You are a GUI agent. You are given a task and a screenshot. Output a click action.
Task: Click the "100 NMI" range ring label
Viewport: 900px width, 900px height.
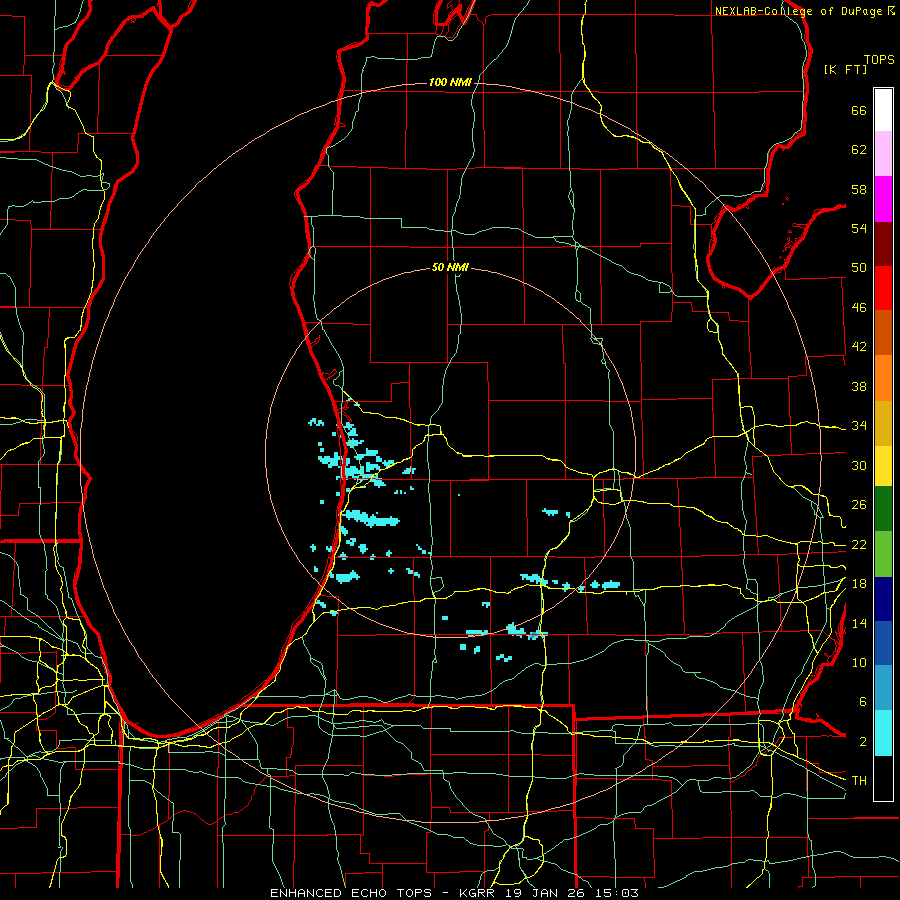click(450, 83)
